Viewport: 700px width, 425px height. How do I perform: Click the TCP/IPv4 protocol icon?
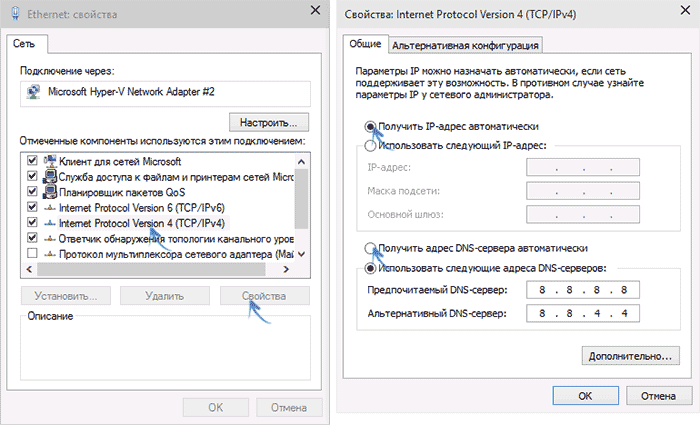50,223
